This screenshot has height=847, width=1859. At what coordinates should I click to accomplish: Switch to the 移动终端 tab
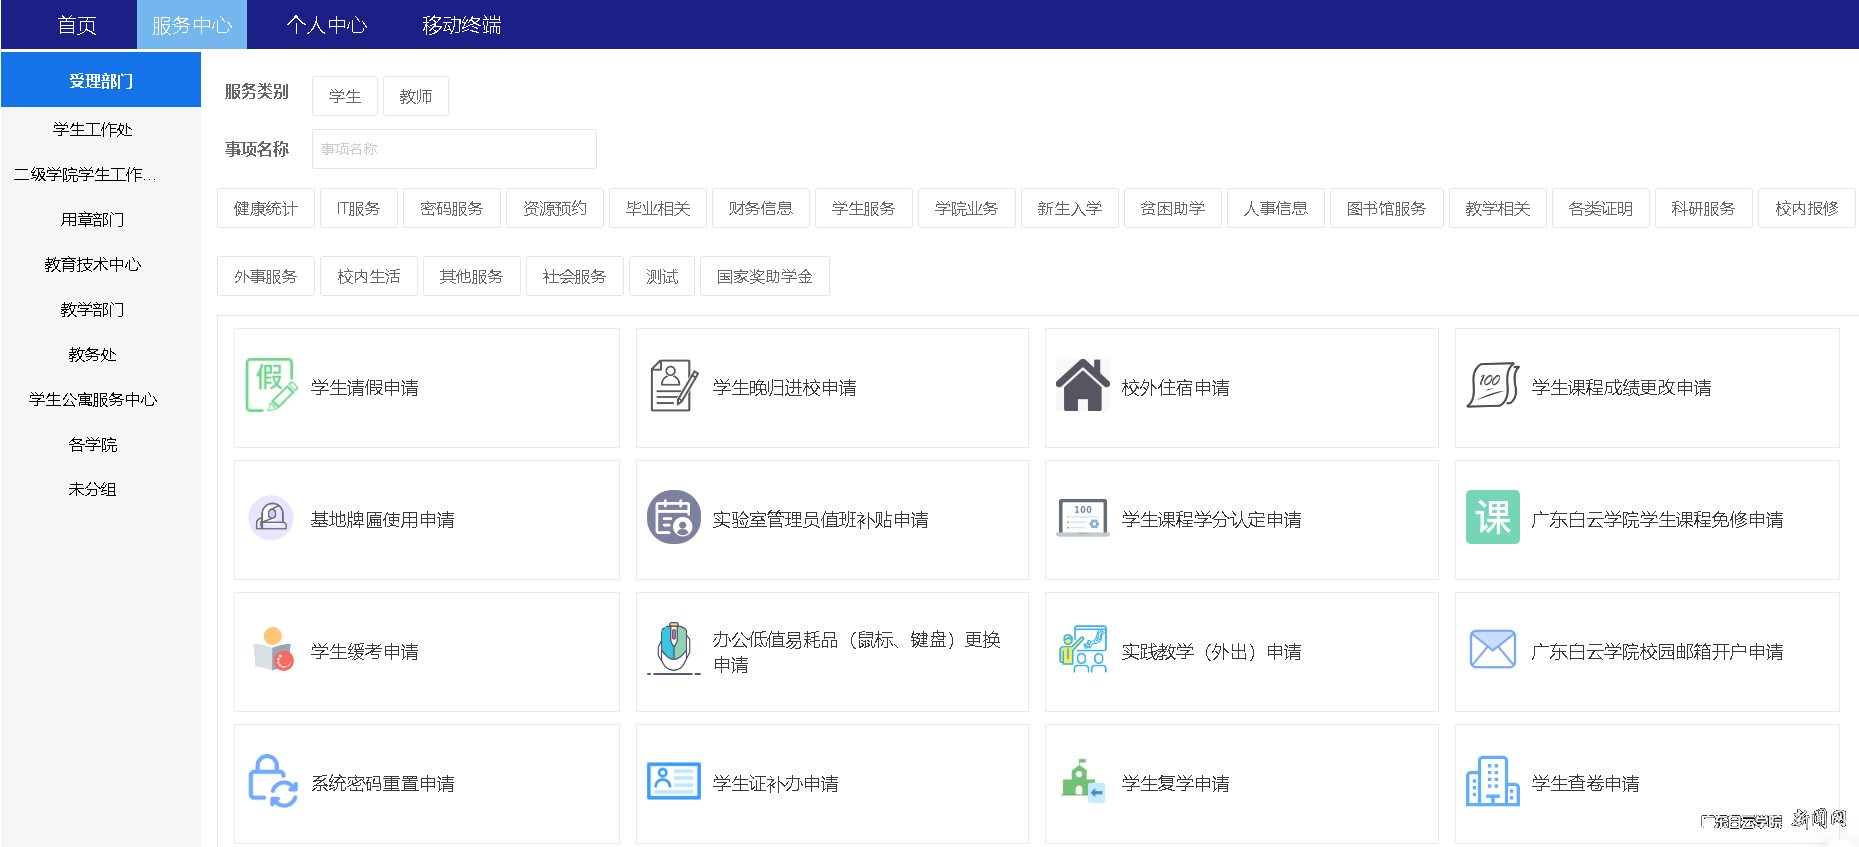[x=461, y=25]
